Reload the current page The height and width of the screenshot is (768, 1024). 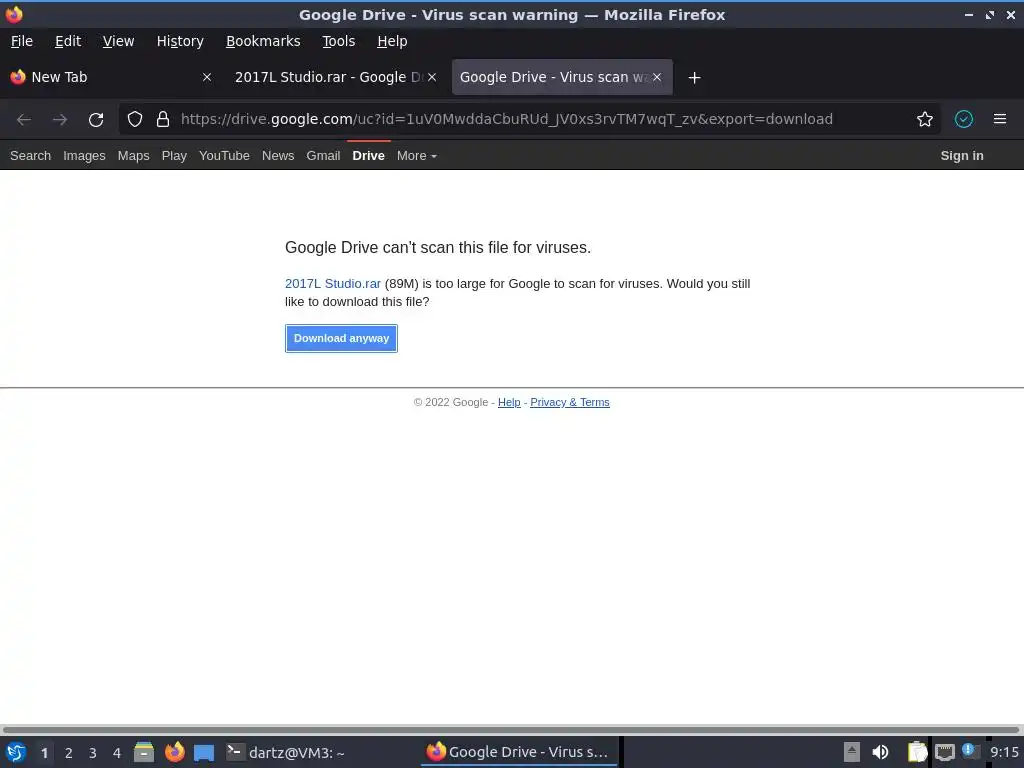[x=96, y=119]
